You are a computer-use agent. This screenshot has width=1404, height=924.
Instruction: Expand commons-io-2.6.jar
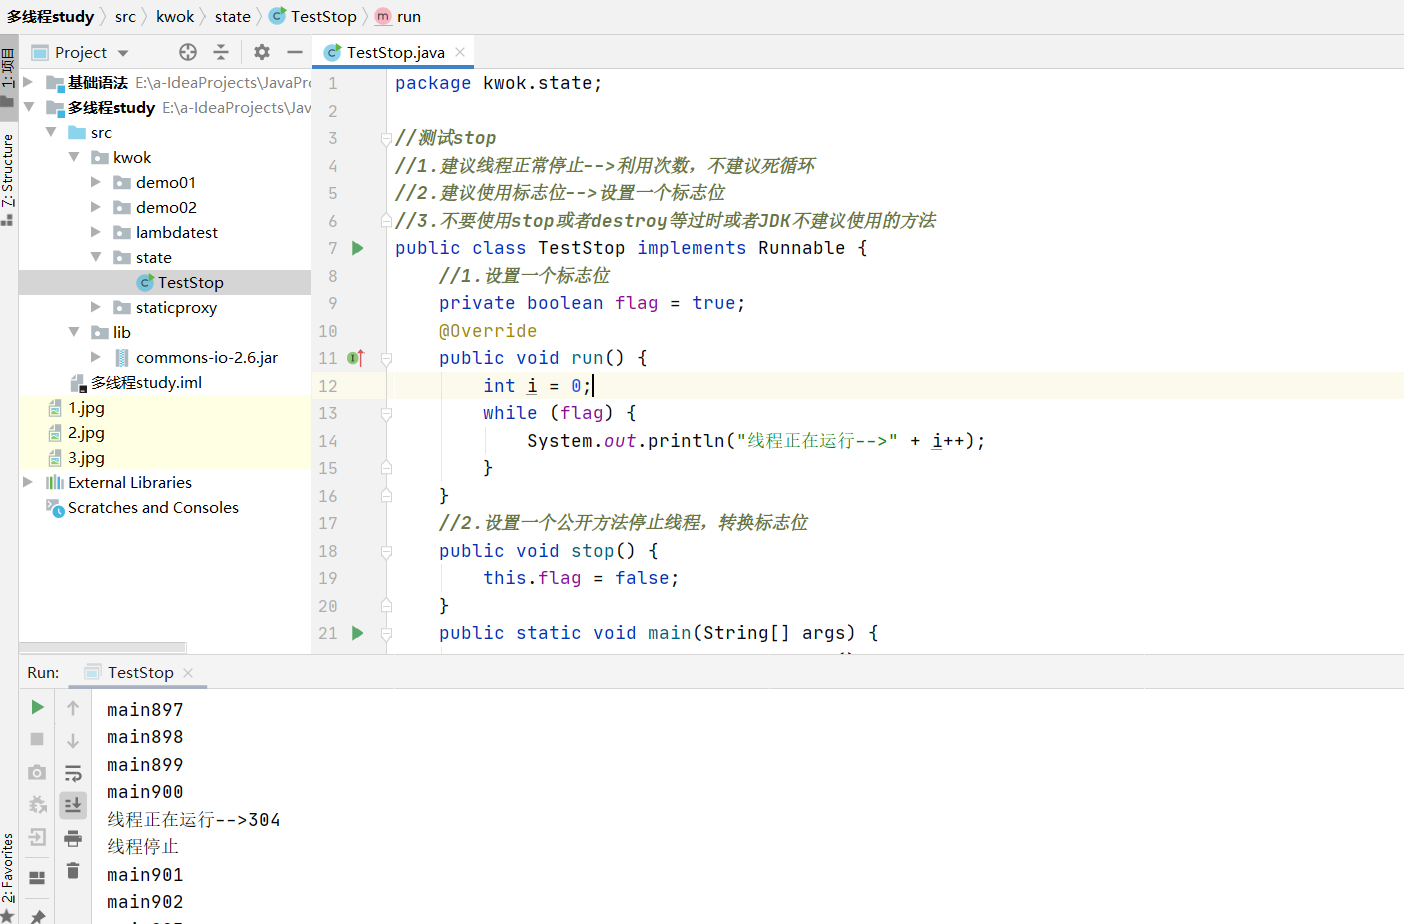pyautogui.click(x=96, y=357)
